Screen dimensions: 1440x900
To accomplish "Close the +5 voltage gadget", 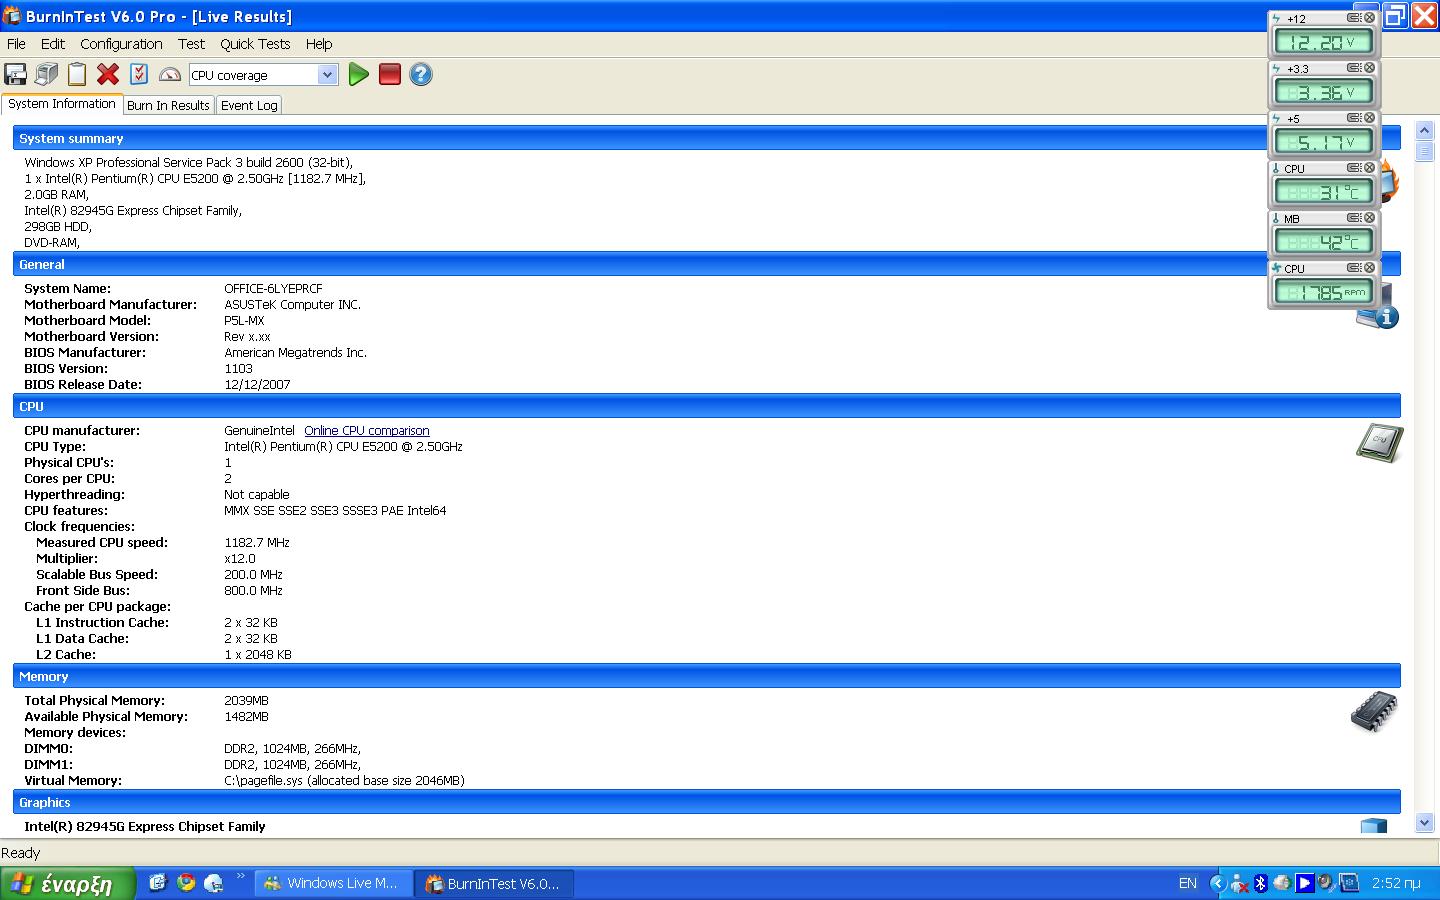I will coord(1370,118).
